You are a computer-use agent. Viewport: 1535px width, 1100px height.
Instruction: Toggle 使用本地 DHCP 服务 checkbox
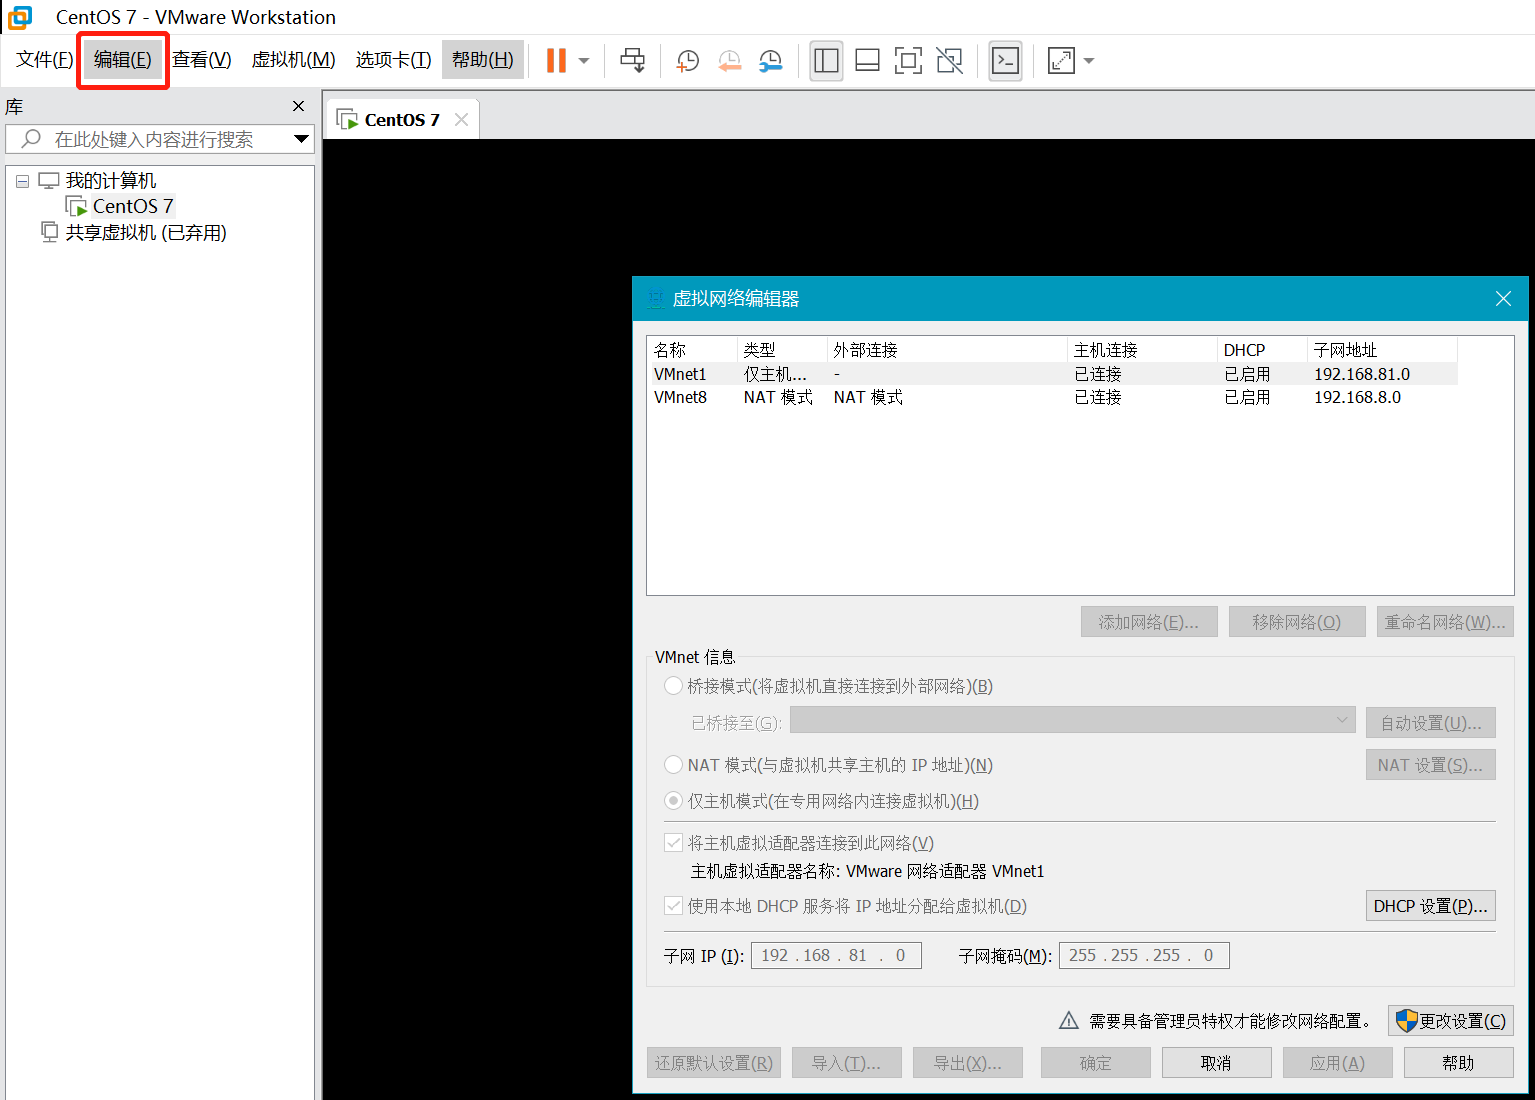point(674,906)
